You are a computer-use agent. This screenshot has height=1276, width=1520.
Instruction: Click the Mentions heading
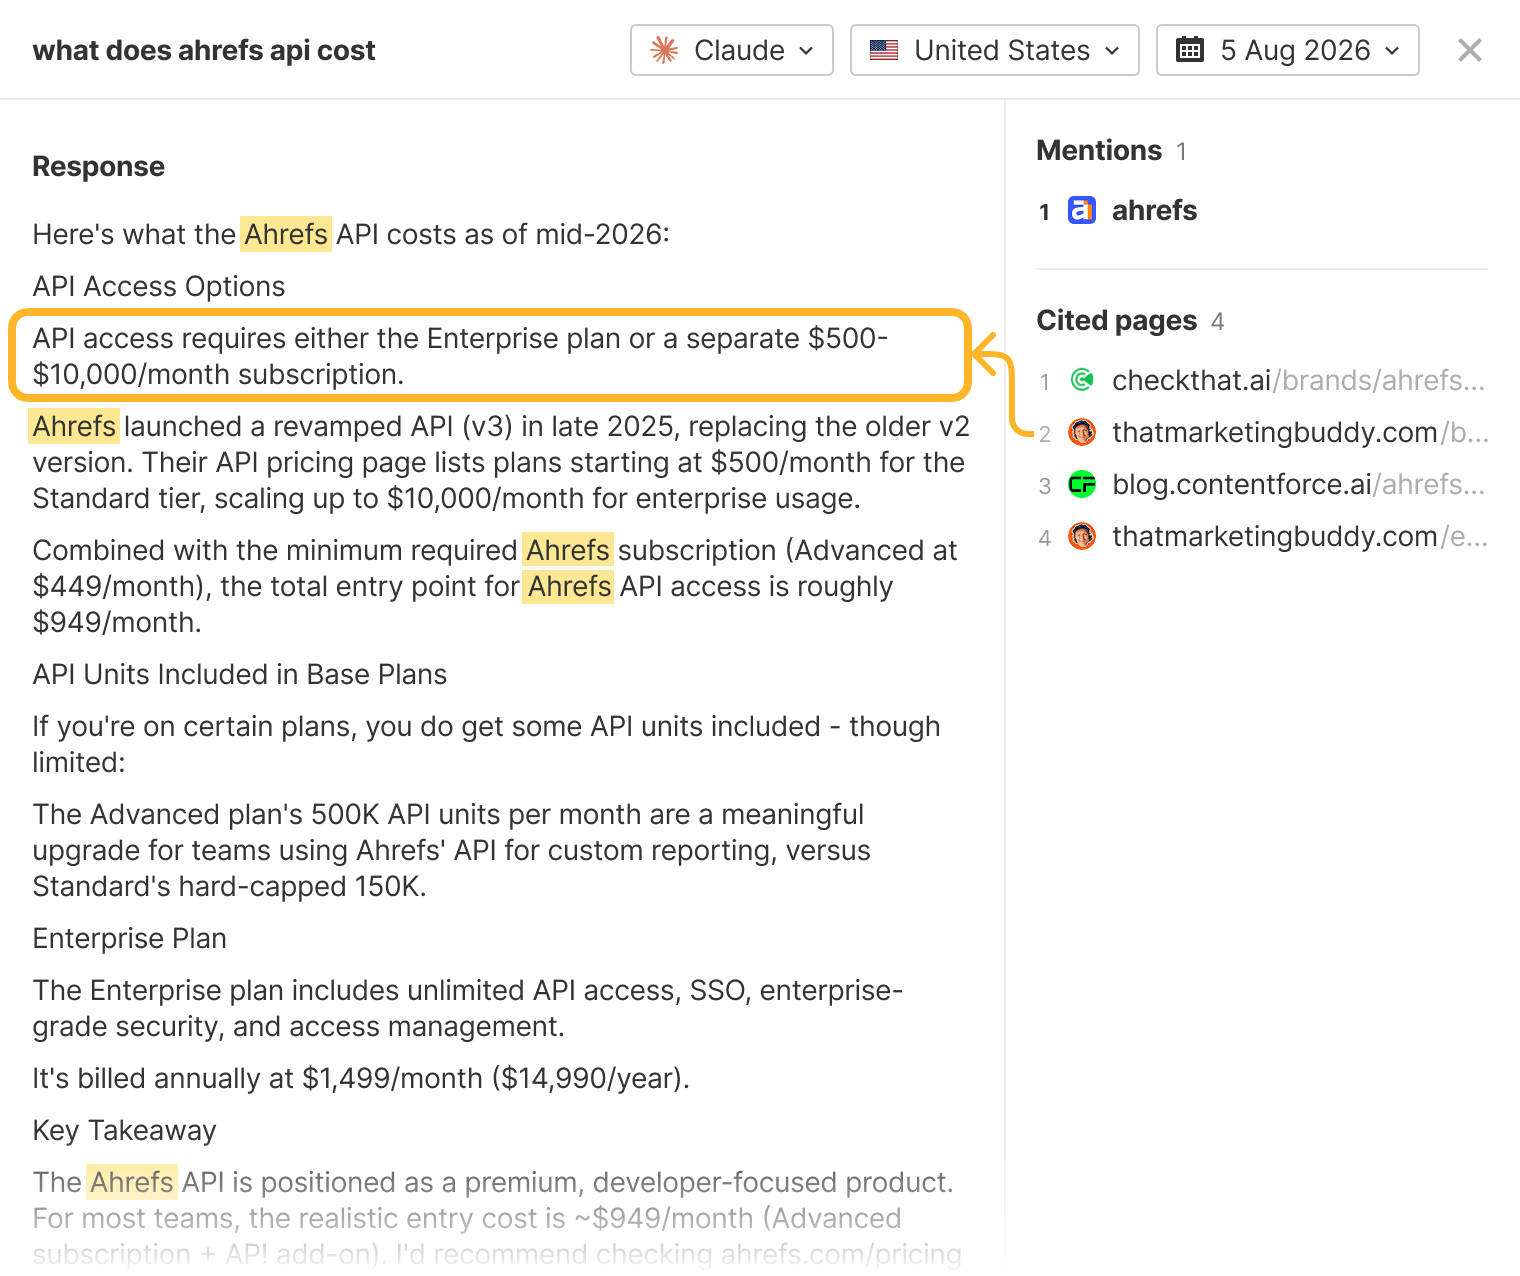[1099, 150]
